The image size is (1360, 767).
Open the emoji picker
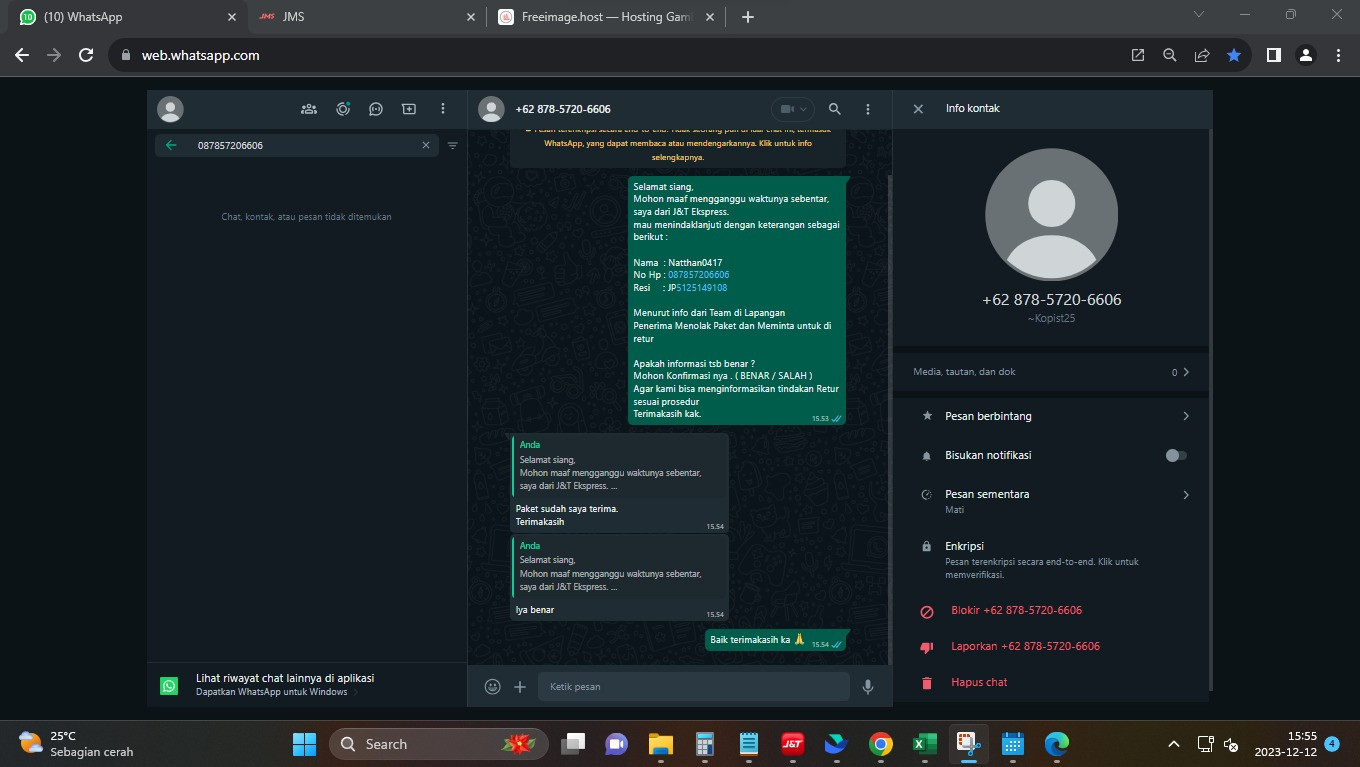[492, 687]
